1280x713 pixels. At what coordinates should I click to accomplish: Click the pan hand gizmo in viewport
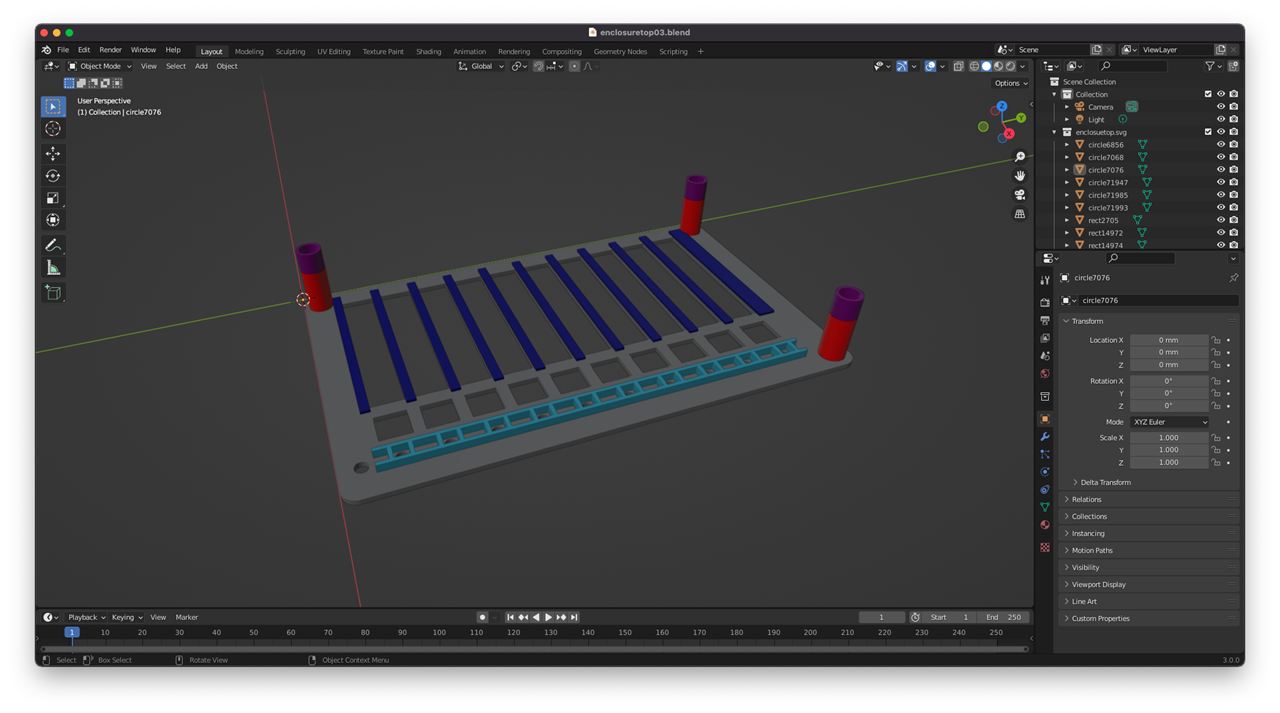click(1020, 176)
